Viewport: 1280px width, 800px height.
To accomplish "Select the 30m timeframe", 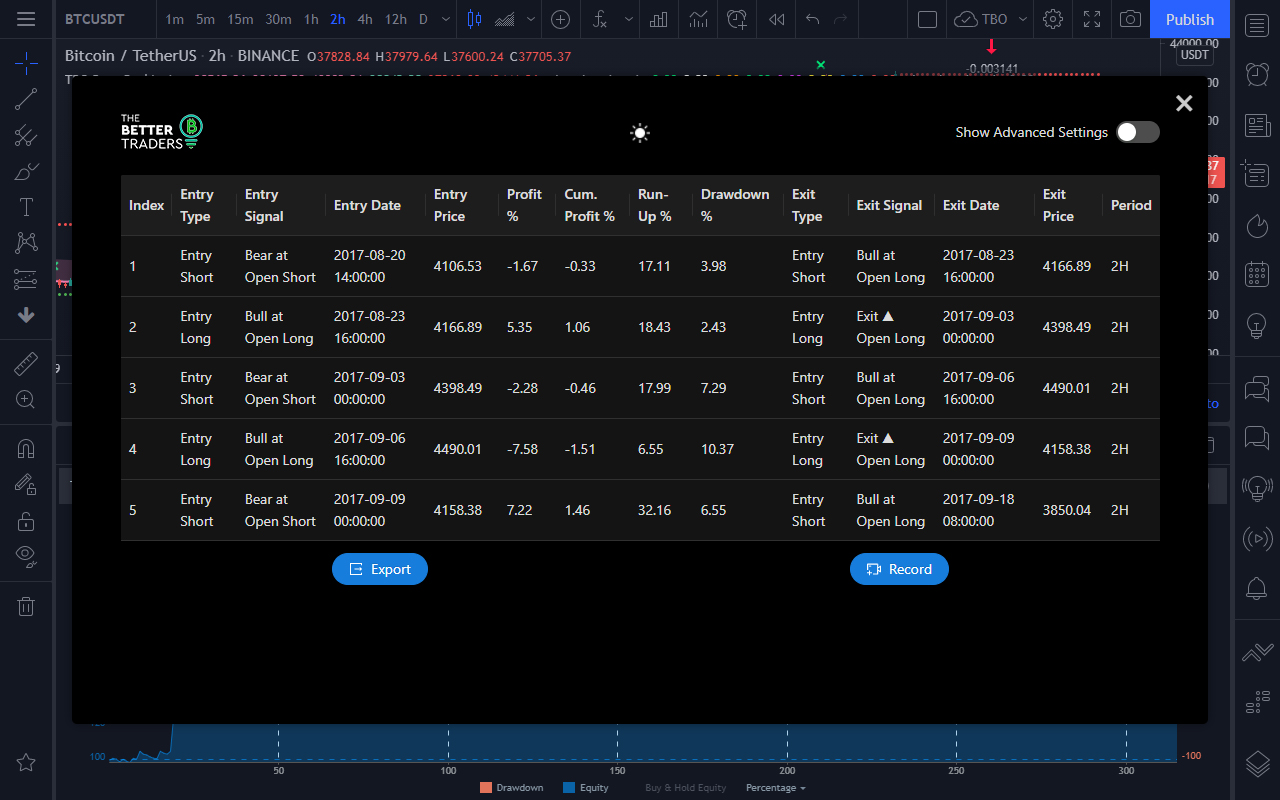I will pyautogui.click(x=278, y=19).
